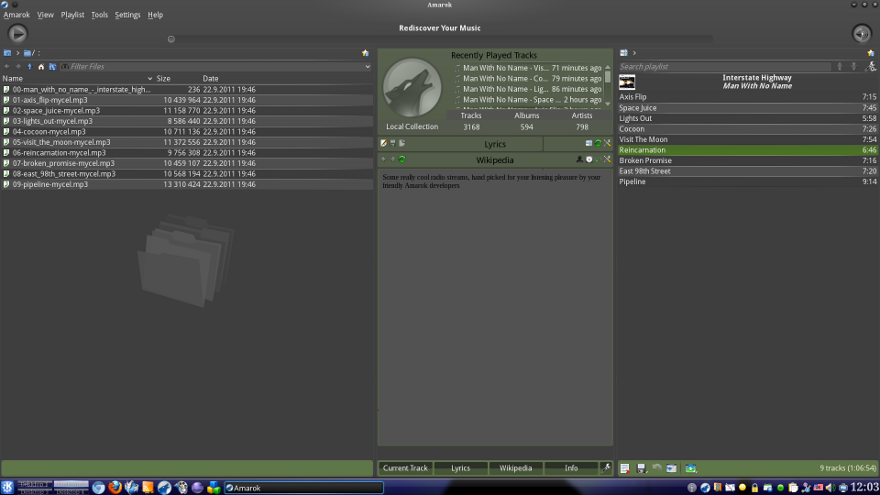Show the Wikipedia artist page icon
The height and width of the screenshot is (495, 880).
tap(580, 160)
